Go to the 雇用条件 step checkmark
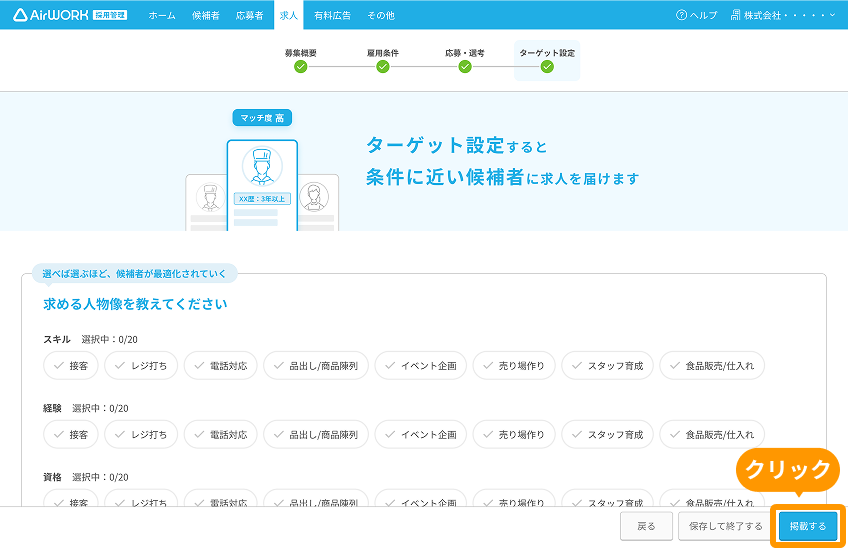 (383, 66)
